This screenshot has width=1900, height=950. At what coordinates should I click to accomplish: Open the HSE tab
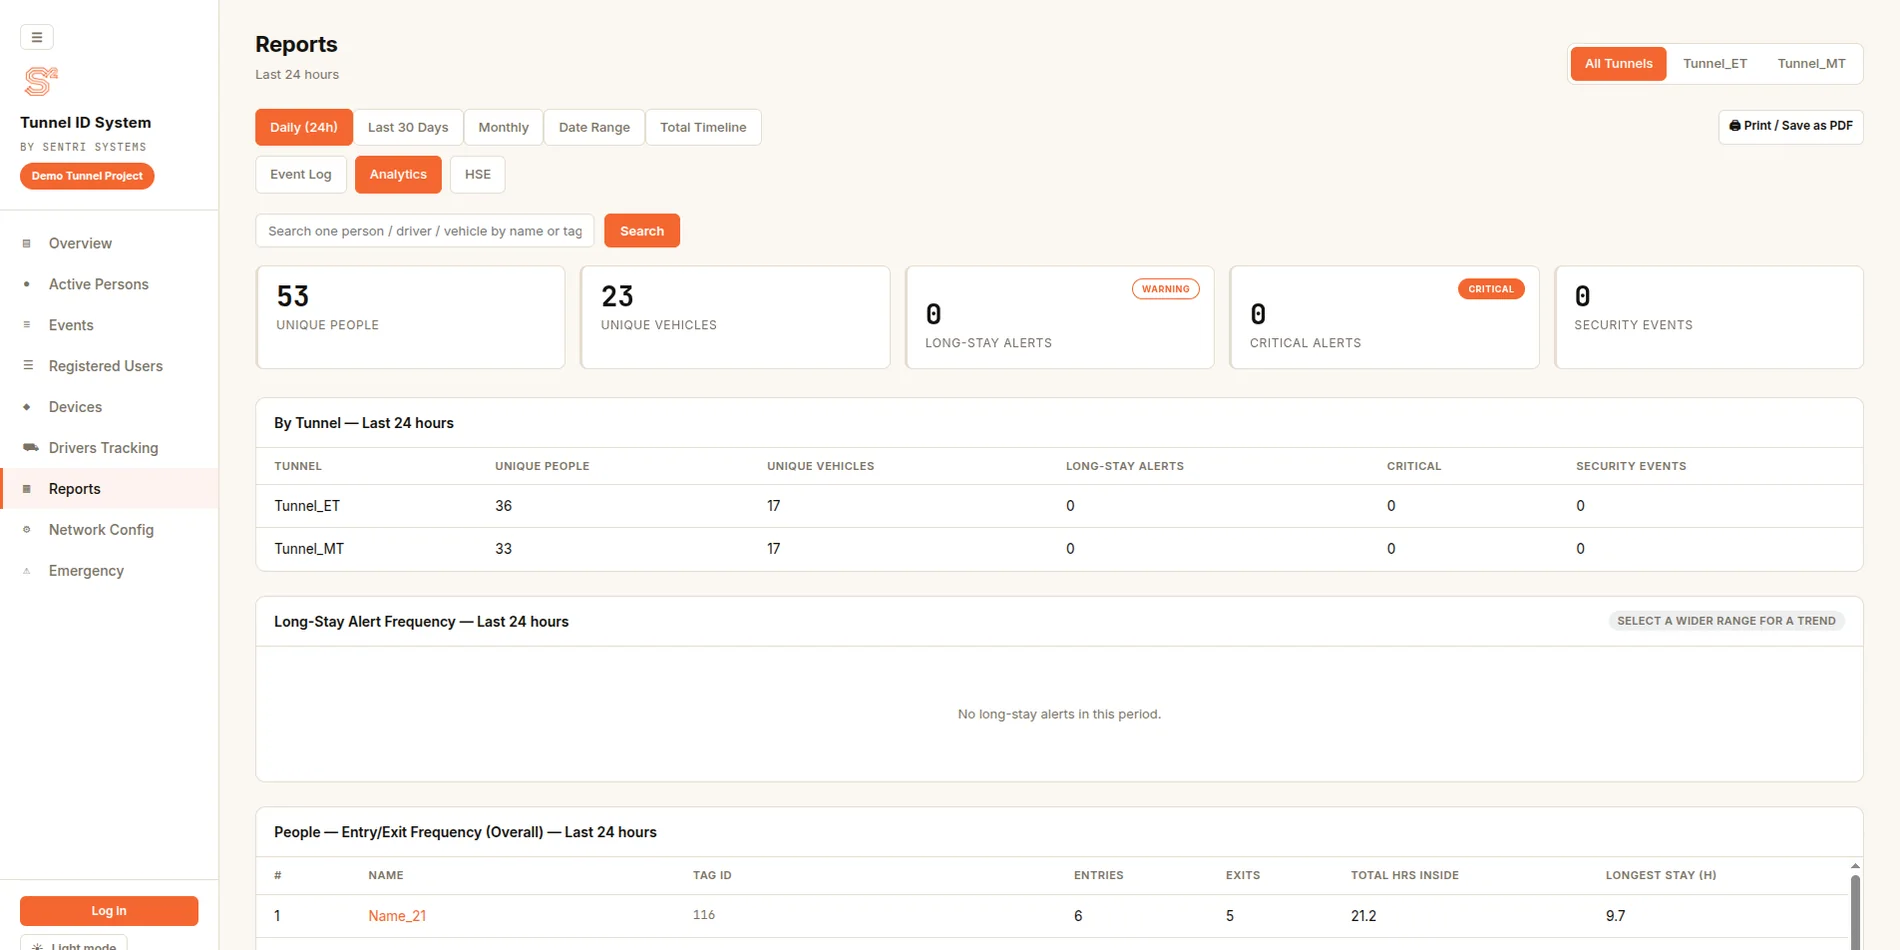(478, 175)
